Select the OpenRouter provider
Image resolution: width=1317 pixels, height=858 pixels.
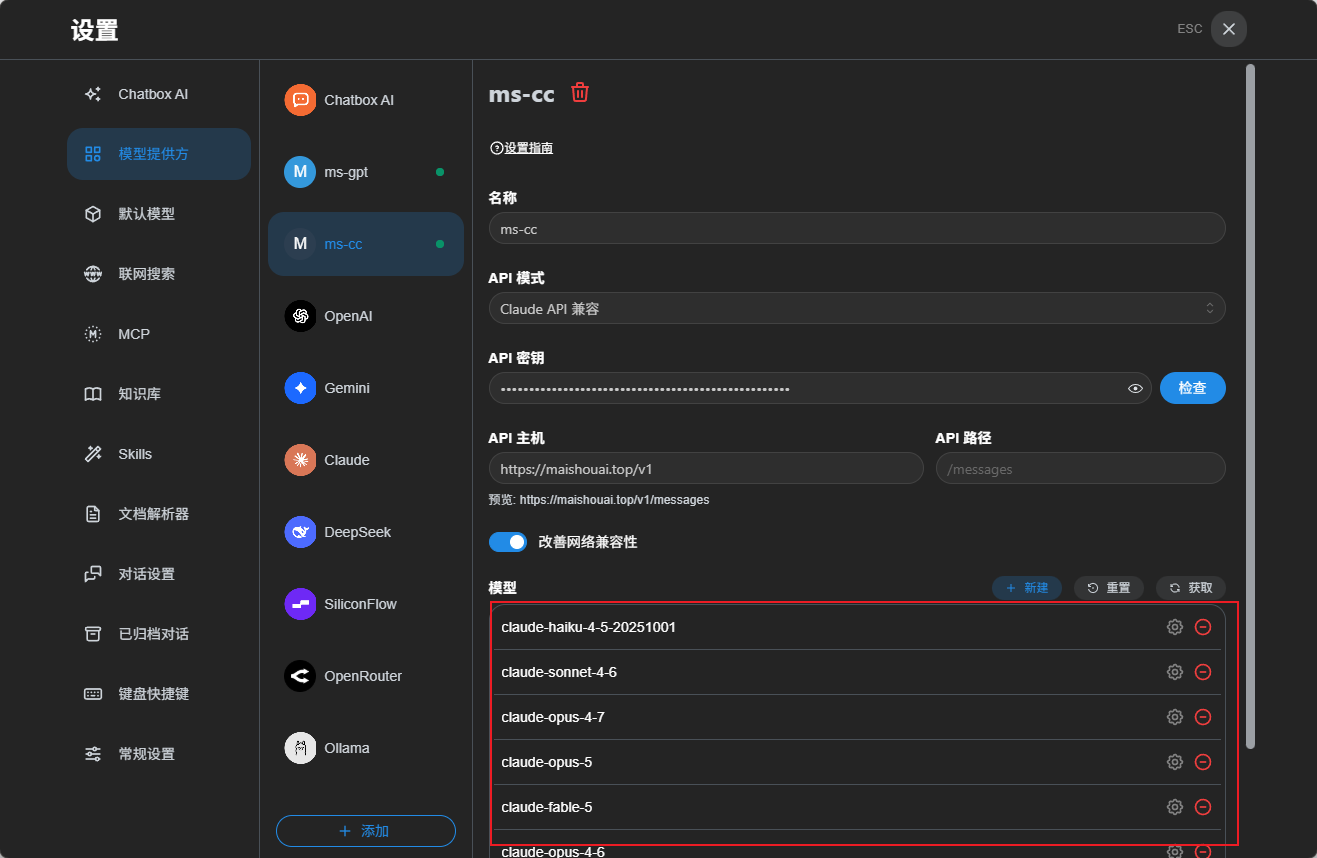tap(366, 676)
